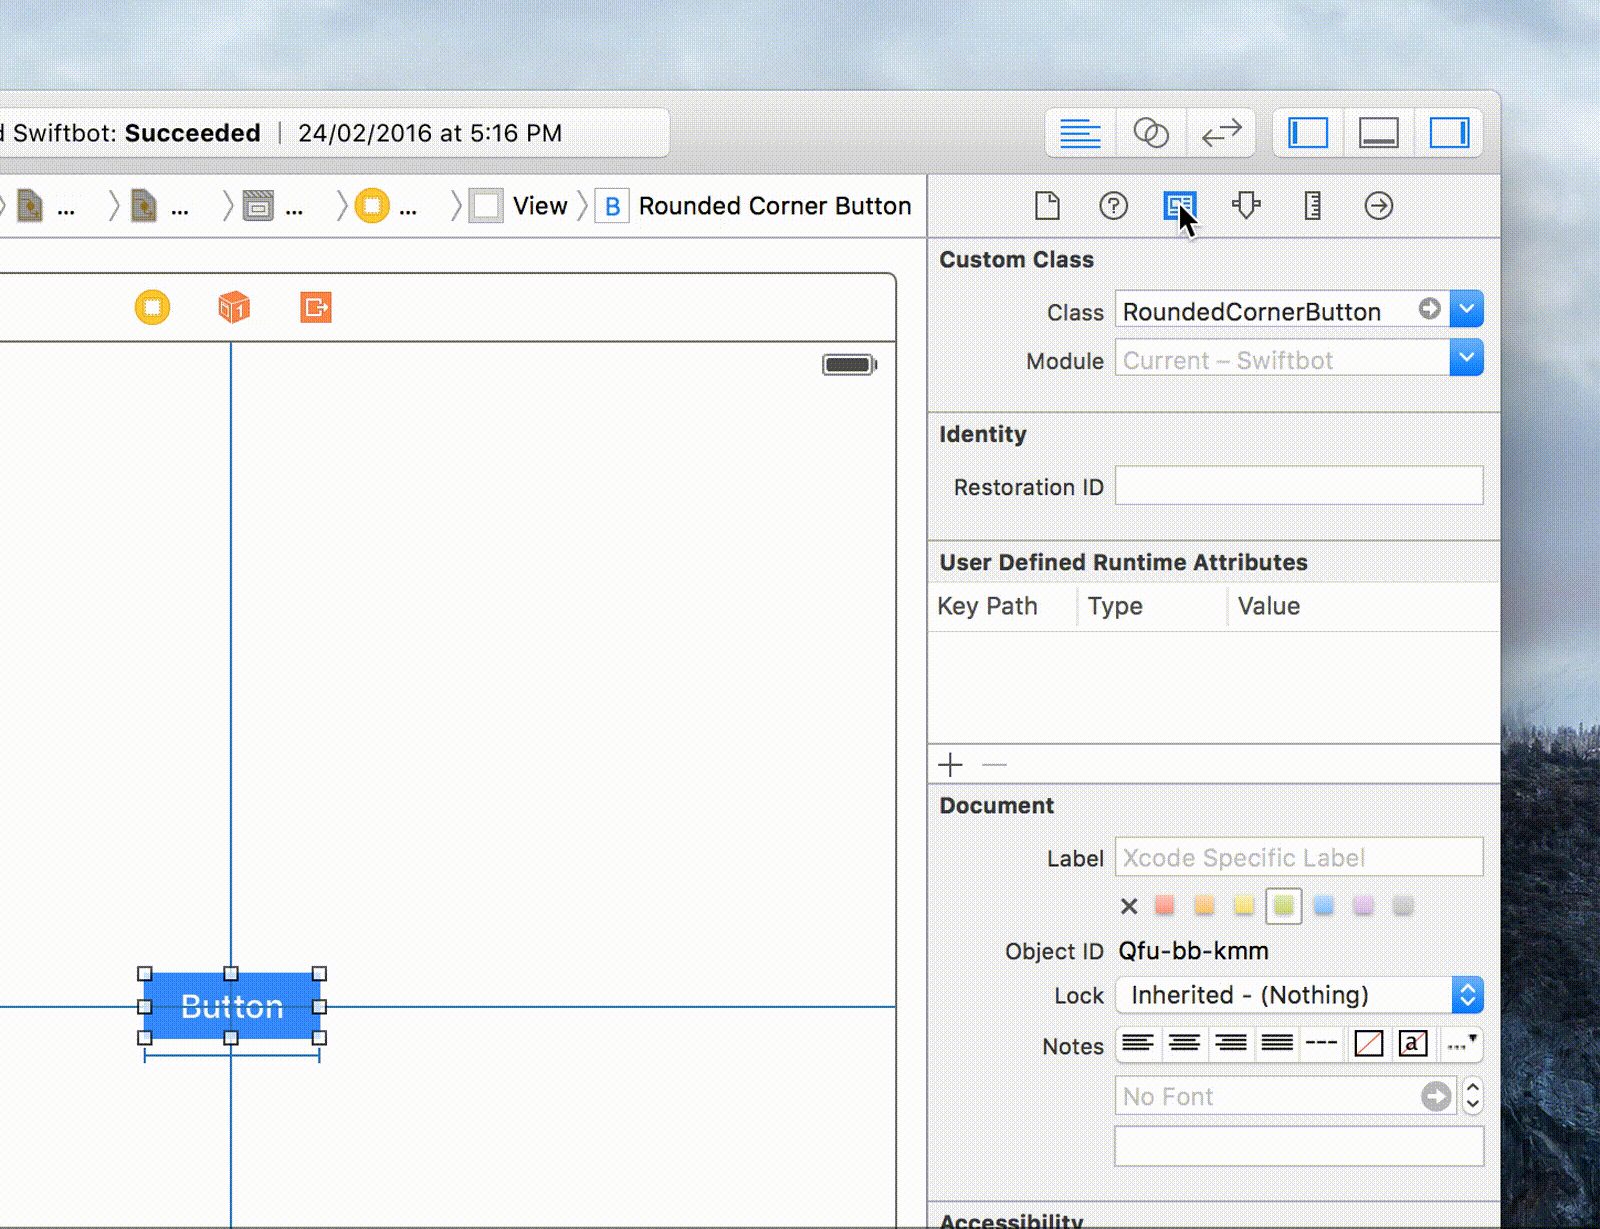Choose the red label color swatch
The image size is (1600, 1229).
[x=1164, y=906]
